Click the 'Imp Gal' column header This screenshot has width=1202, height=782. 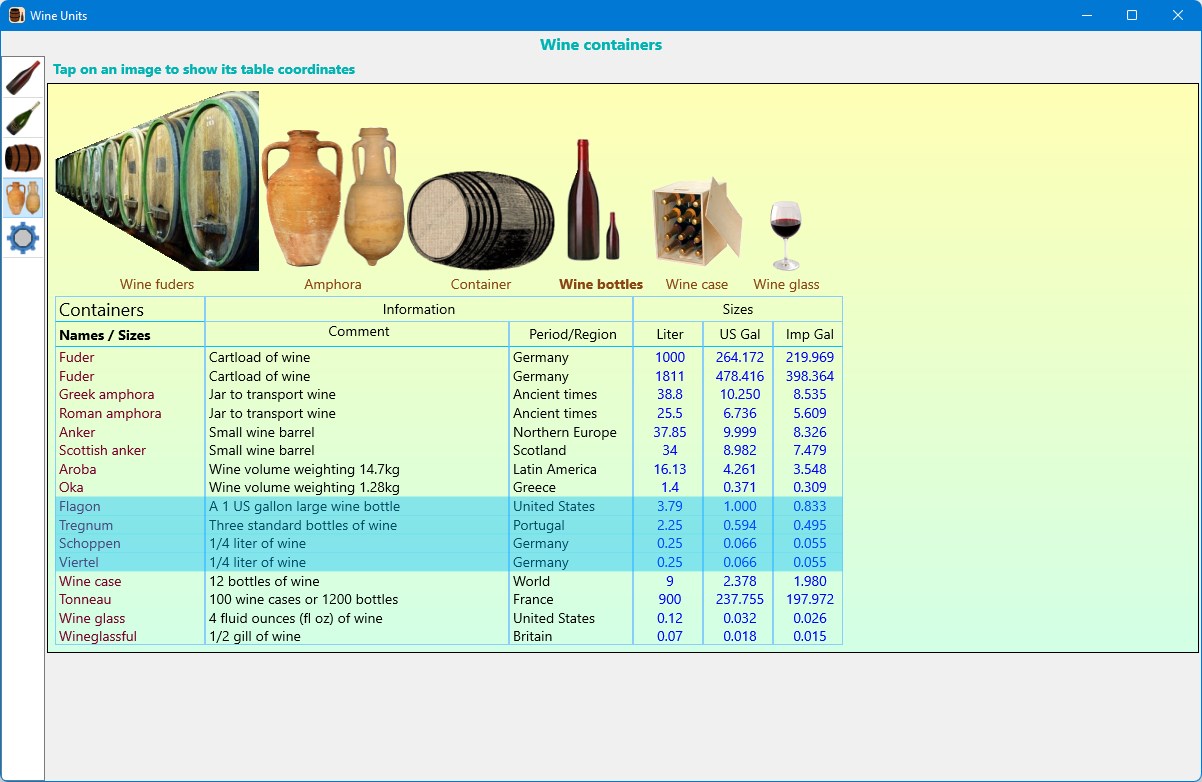point(810,334)
